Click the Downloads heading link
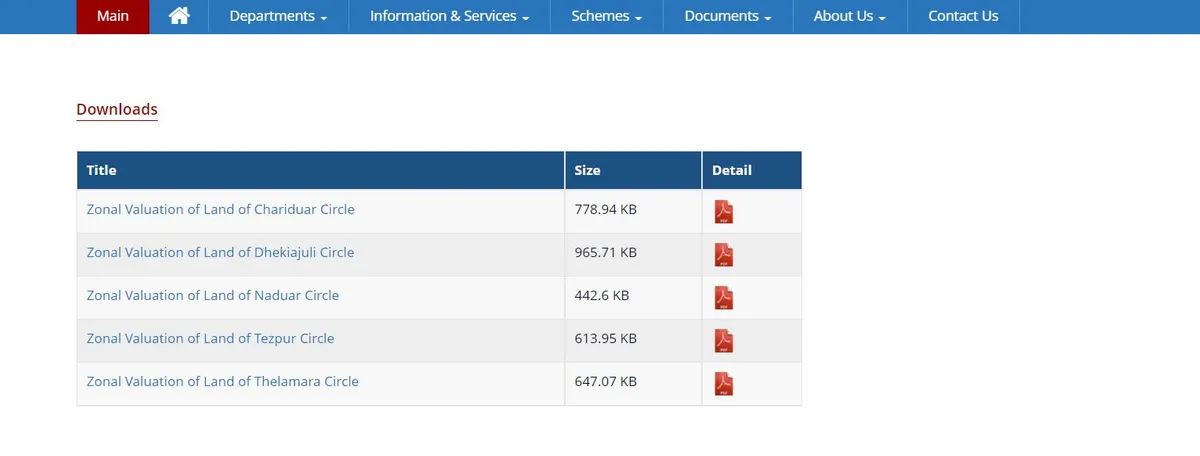 [x=117, y=110]
